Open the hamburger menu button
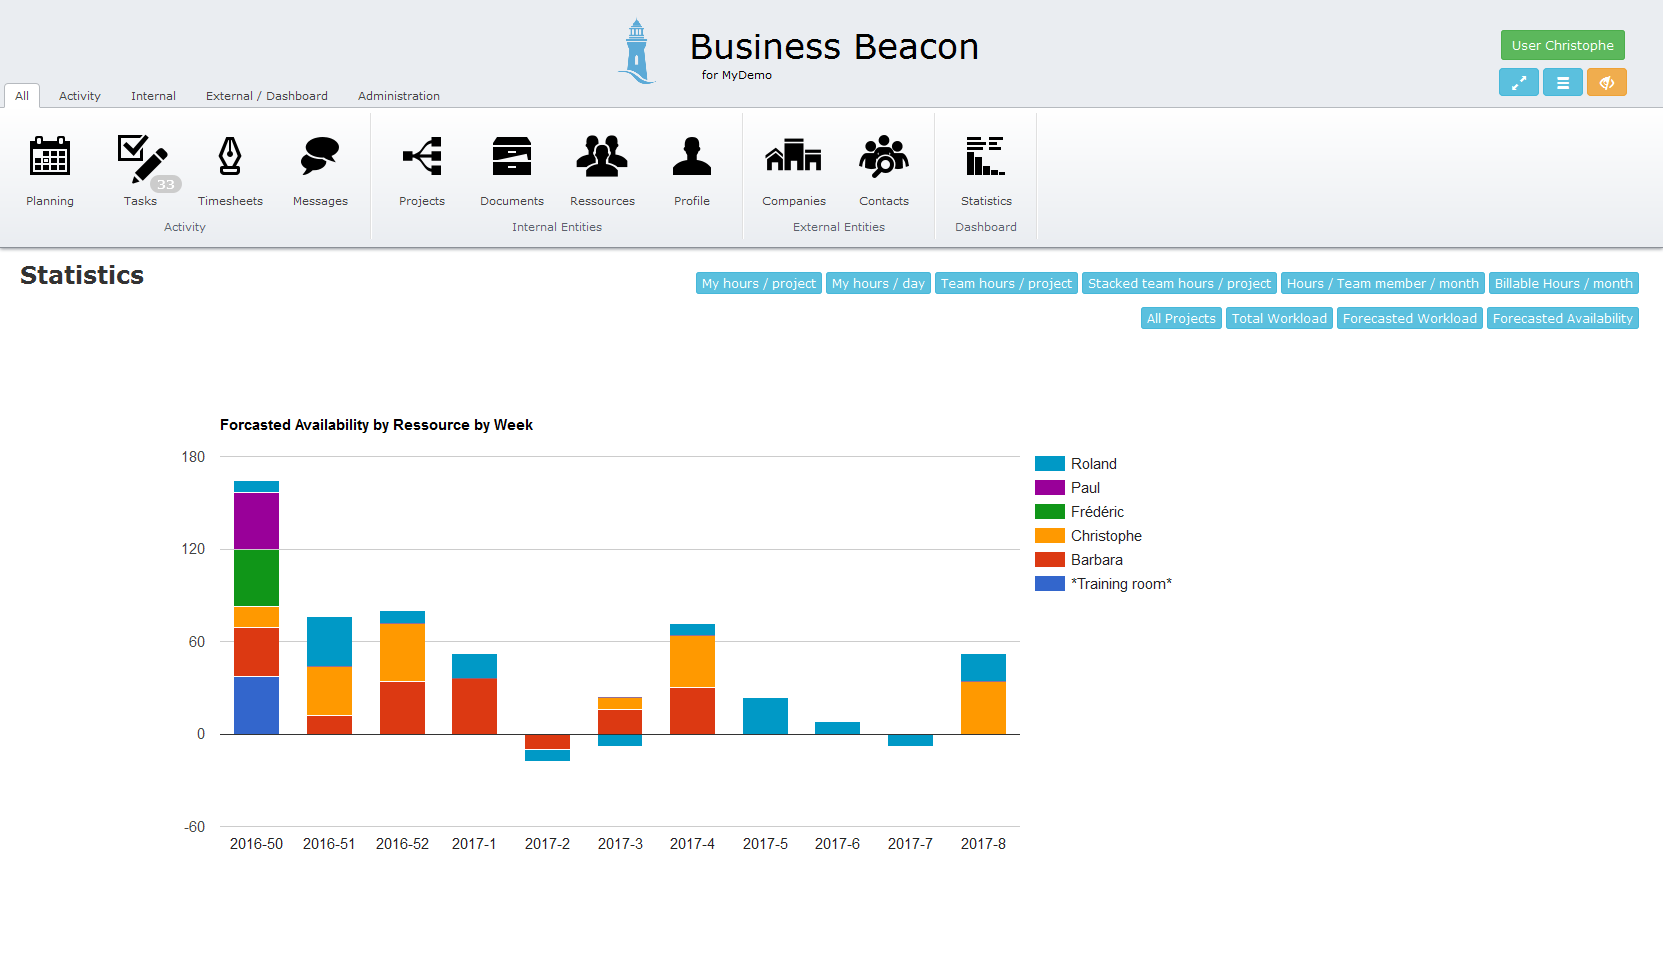 [x=1562, y=83]
